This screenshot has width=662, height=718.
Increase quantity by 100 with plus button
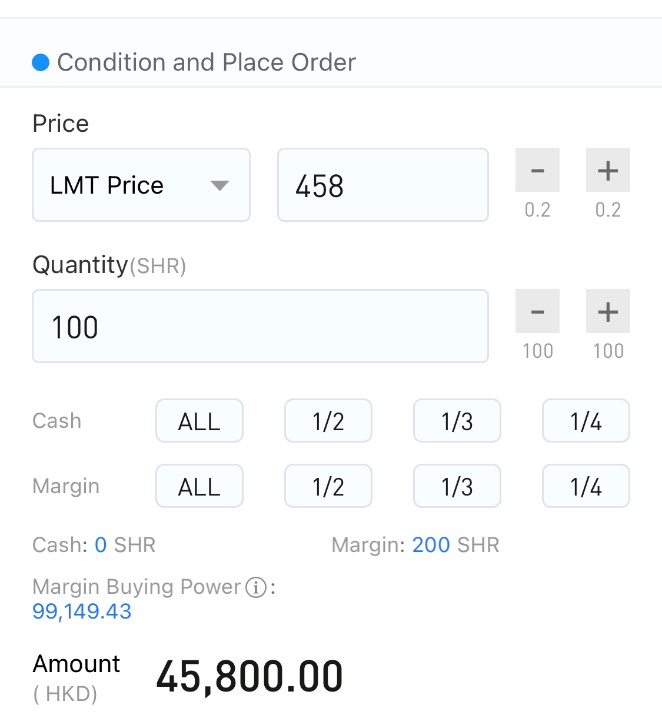[608, 311]
